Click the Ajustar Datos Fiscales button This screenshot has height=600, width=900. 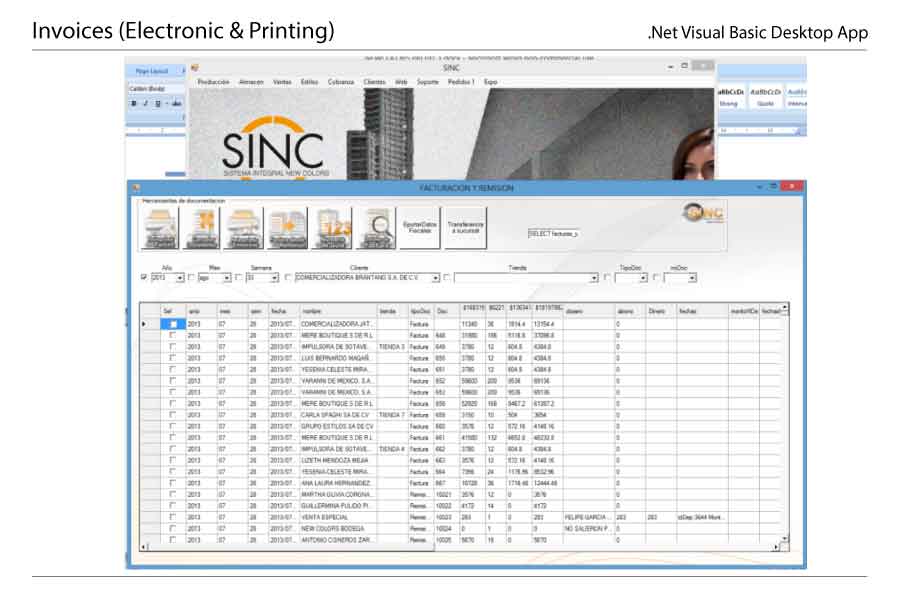click(420, 228)
